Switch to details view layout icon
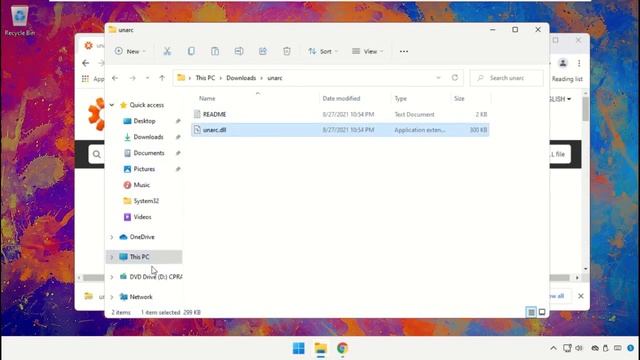Image resolution: width=640 pixels, height=360 pixels. pos(531,312)
